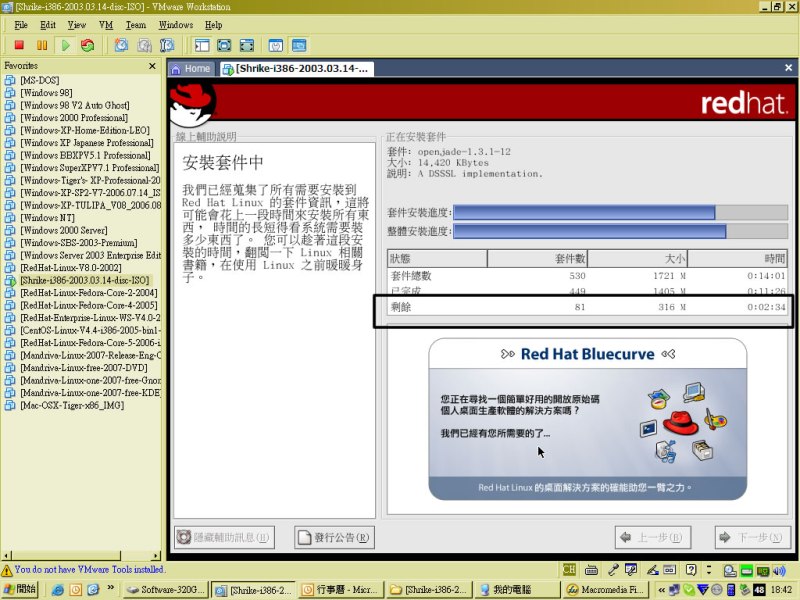The width and height of the screenshot is (800, 600).
Task: Expand hidden tray icons chevron
Action: click(662, 590)
